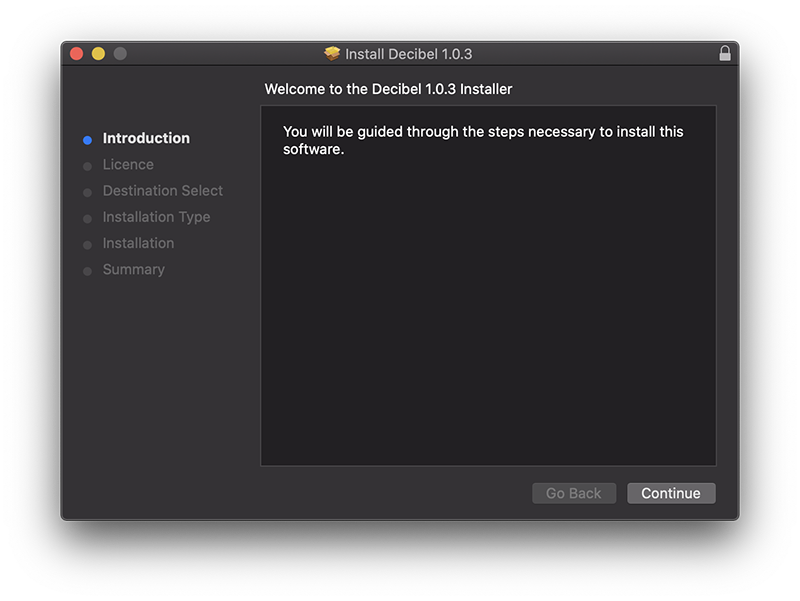This screenshot has height=601, width=800.
Task: Minimize the installer with the yellow button
Action: click(98, 54)
